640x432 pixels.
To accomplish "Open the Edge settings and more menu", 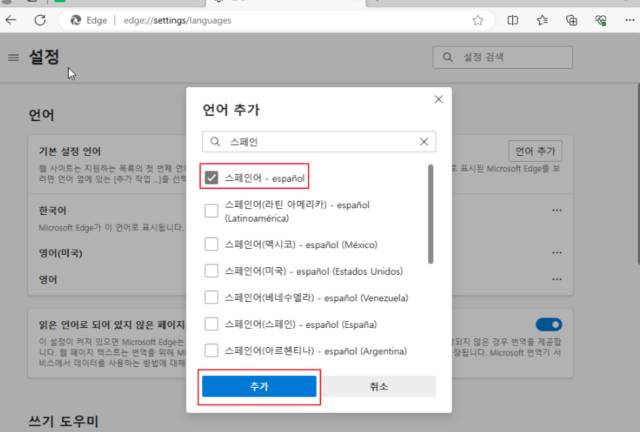I will pyautogui.click(x=630, y=20).
